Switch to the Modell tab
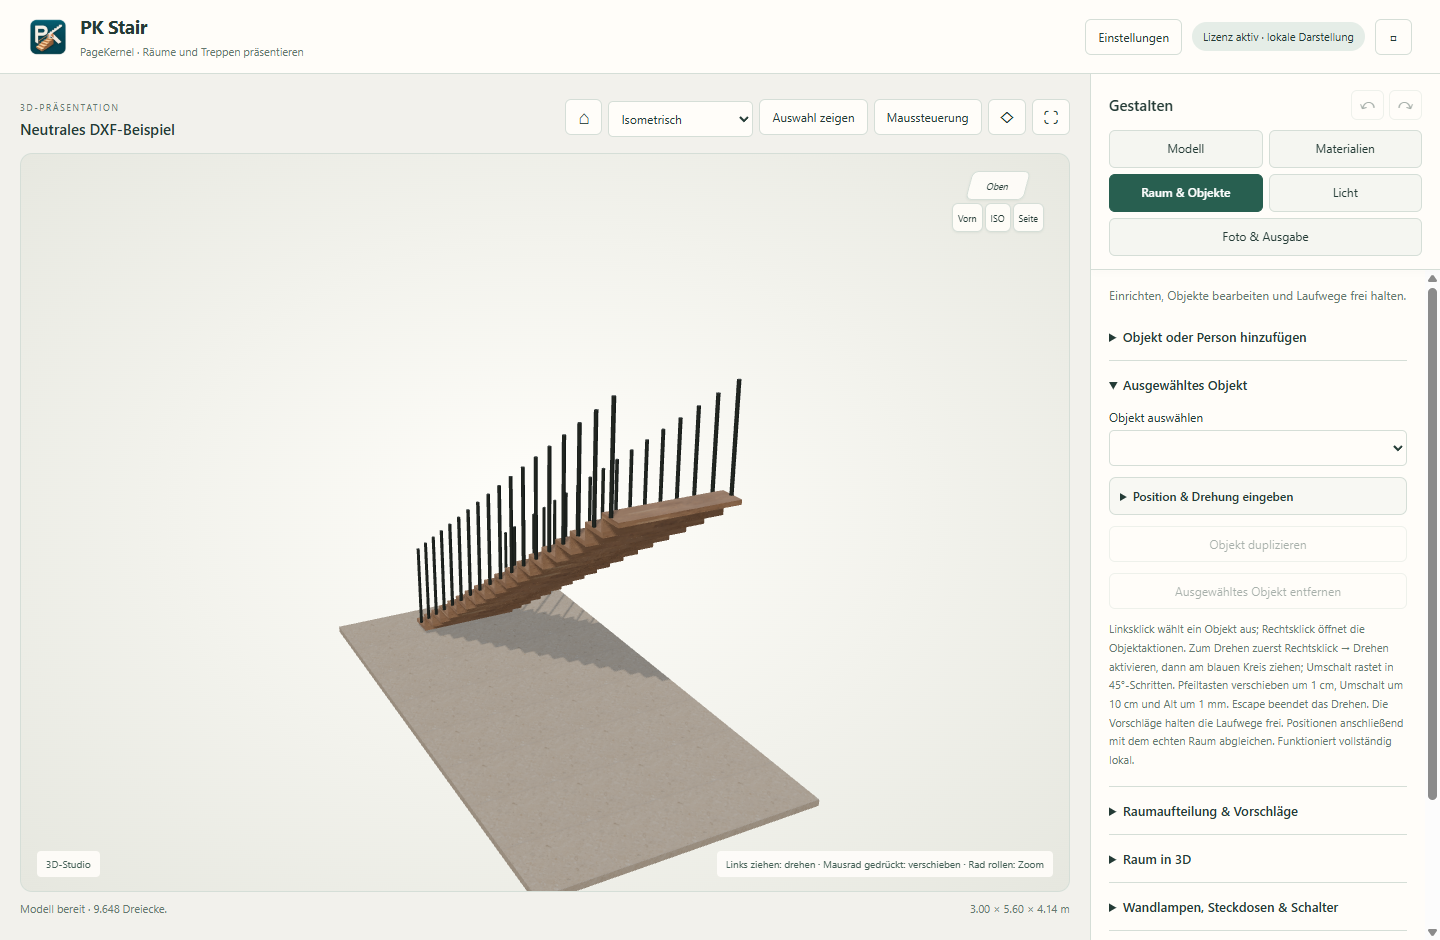The width and height of the screenshot is (1440, 940). tap(1186, 149)
